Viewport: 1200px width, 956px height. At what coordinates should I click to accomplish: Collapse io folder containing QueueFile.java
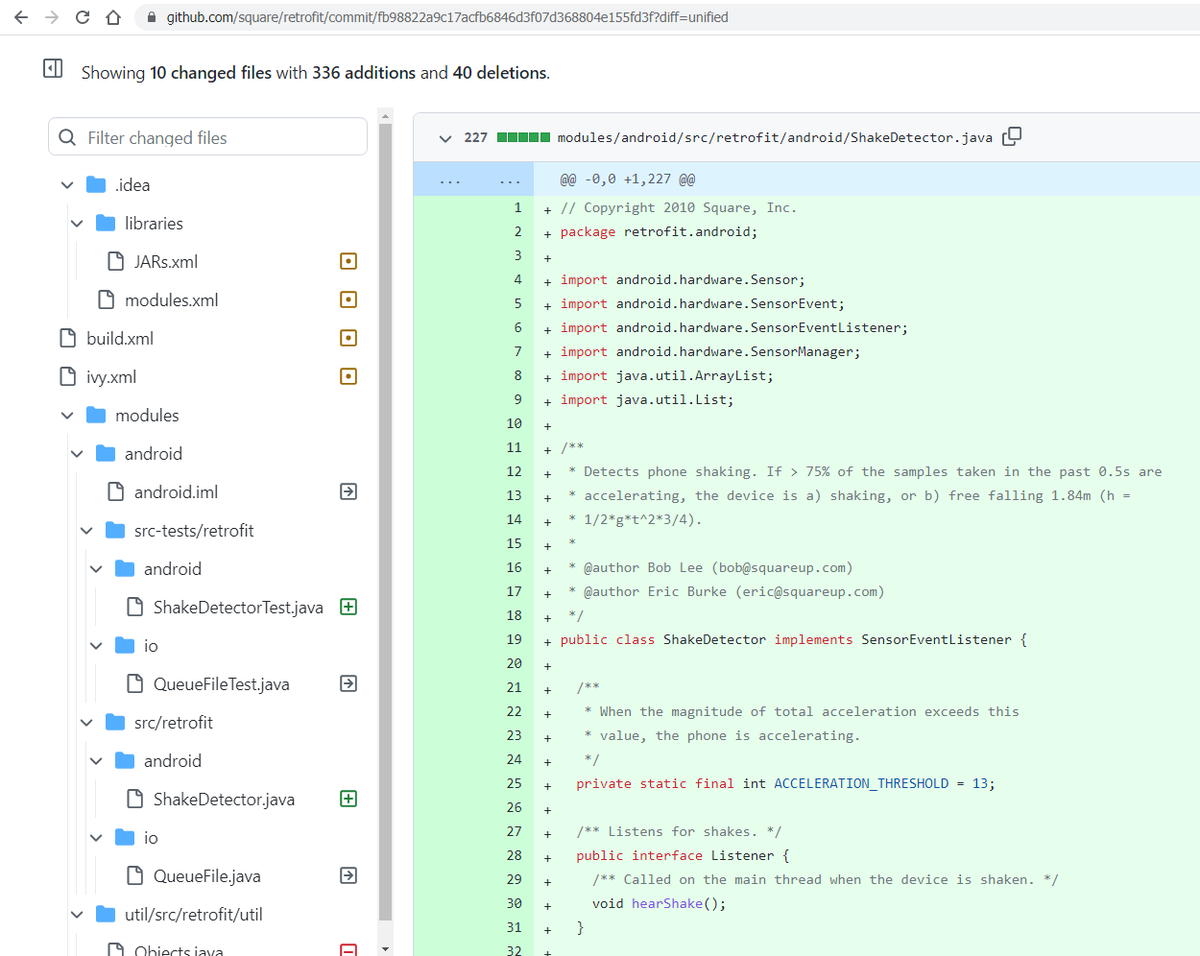click(96, 837)
